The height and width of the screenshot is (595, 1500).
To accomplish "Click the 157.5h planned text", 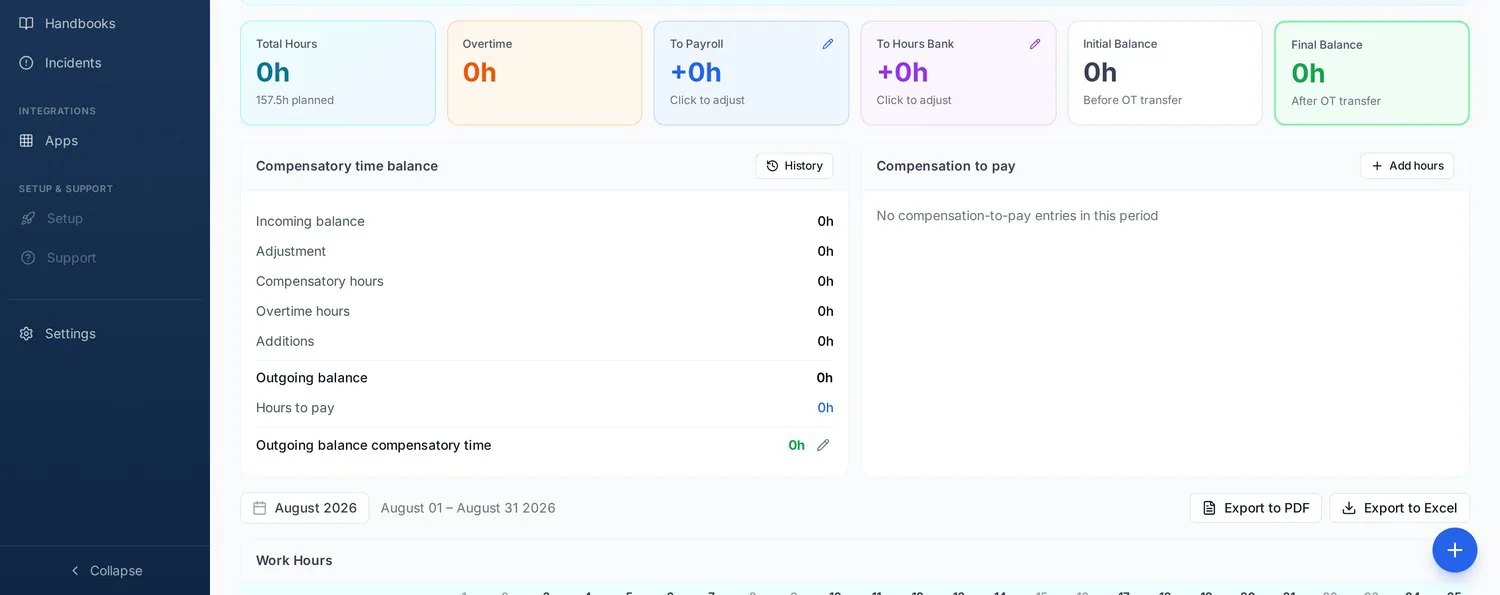I will coord(295,100).
